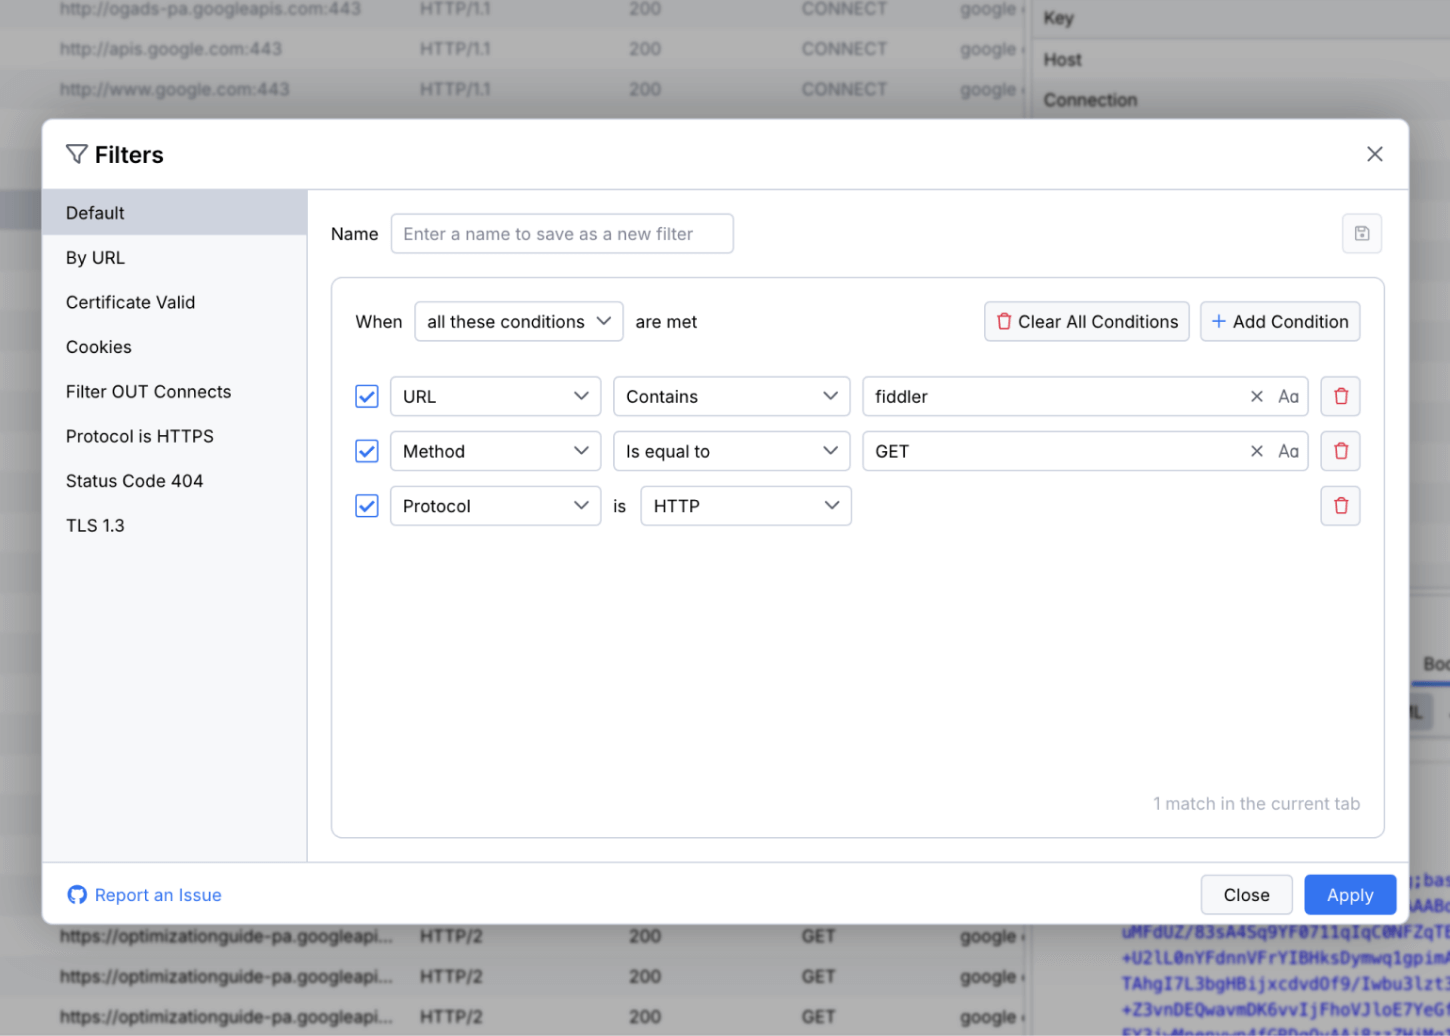Click the Add Condition button

click(1279, 322)
